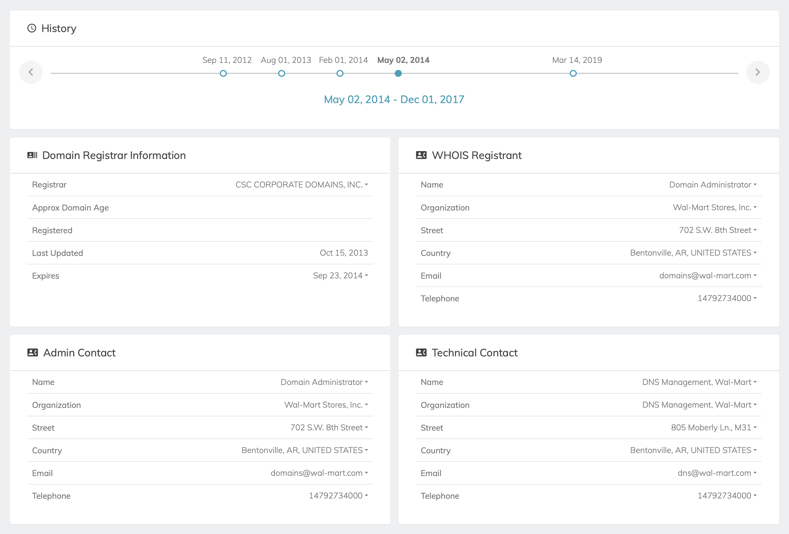The width and height of the screenshot is (789, 534).
Task: Open Admin Contact country Bentonville dropdown
Action: pyautogui.click(x=305, y=450)
